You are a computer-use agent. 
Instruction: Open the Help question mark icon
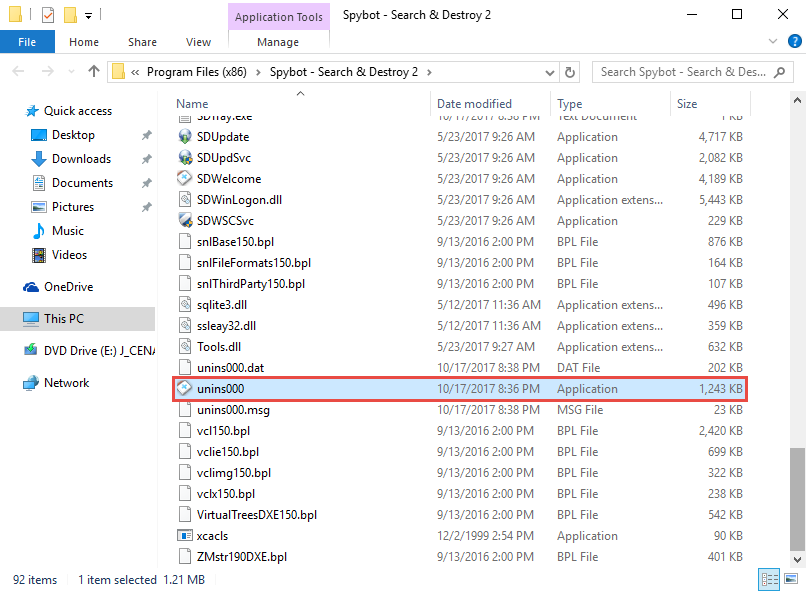click(795, 41)
